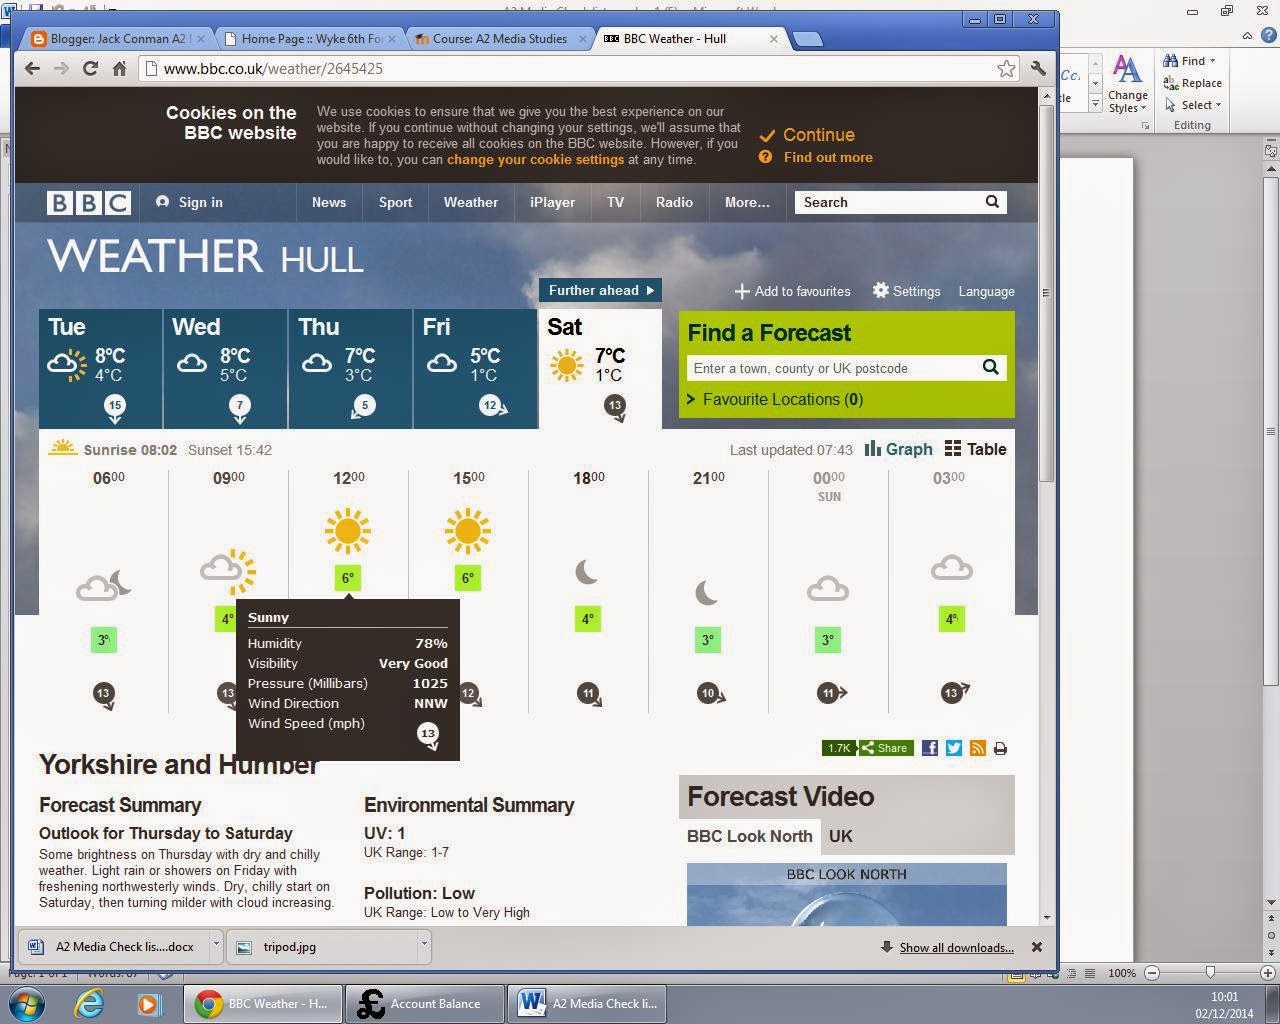
Task: Click Find out more about cookies
Action: [x=816, y=157]
